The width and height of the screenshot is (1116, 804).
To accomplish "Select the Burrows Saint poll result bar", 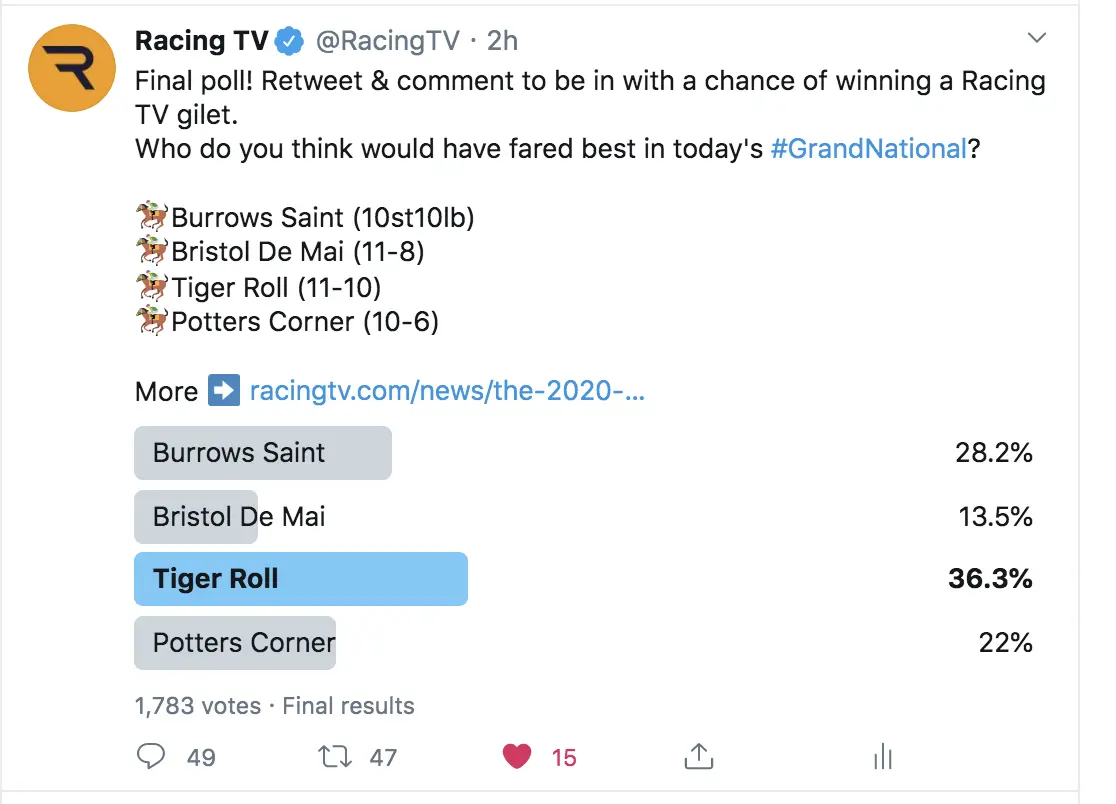I will coord(262,453).
